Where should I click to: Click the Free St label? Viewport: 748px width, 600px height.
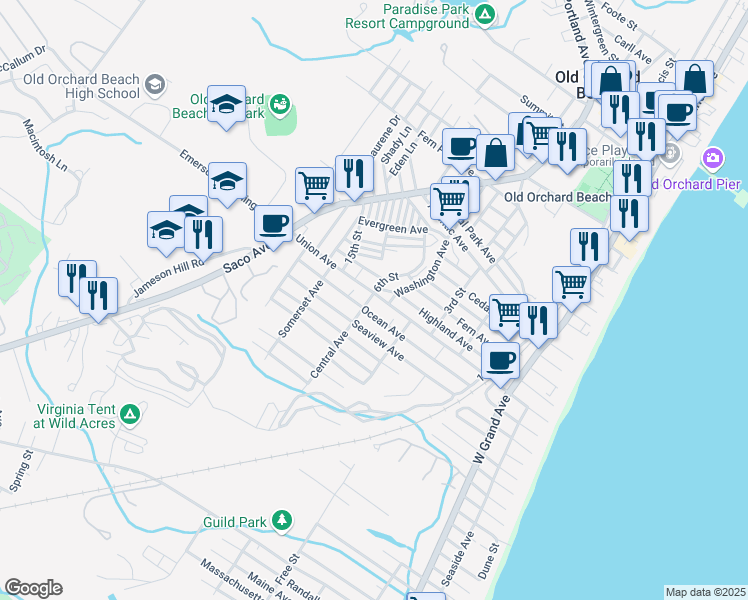pos(287,569)
